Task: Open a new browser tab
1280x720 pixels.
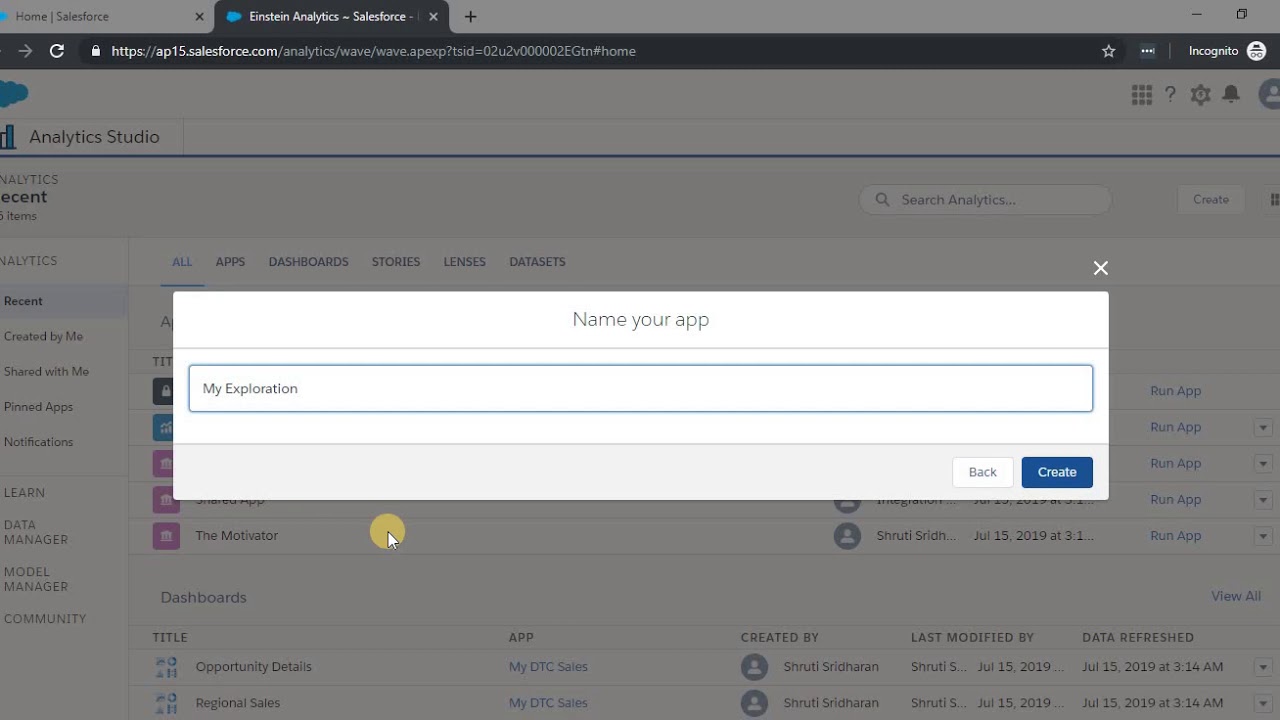Action: pyautogui.click(x=471, y=17)
